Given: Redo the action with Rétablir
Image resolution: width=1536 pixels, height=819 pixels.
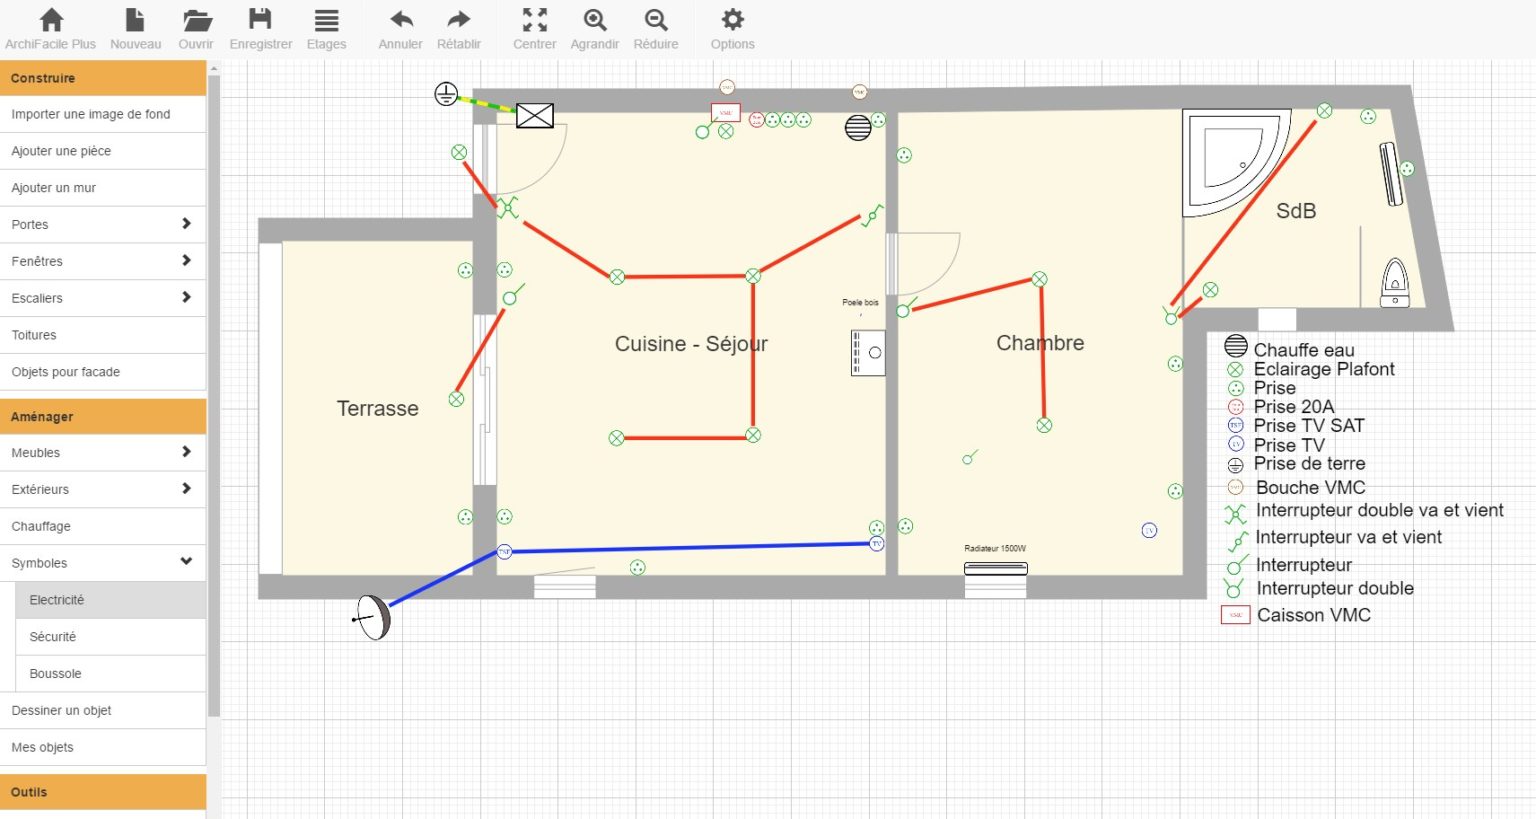Looking at the screenshot, I should 458,28.
